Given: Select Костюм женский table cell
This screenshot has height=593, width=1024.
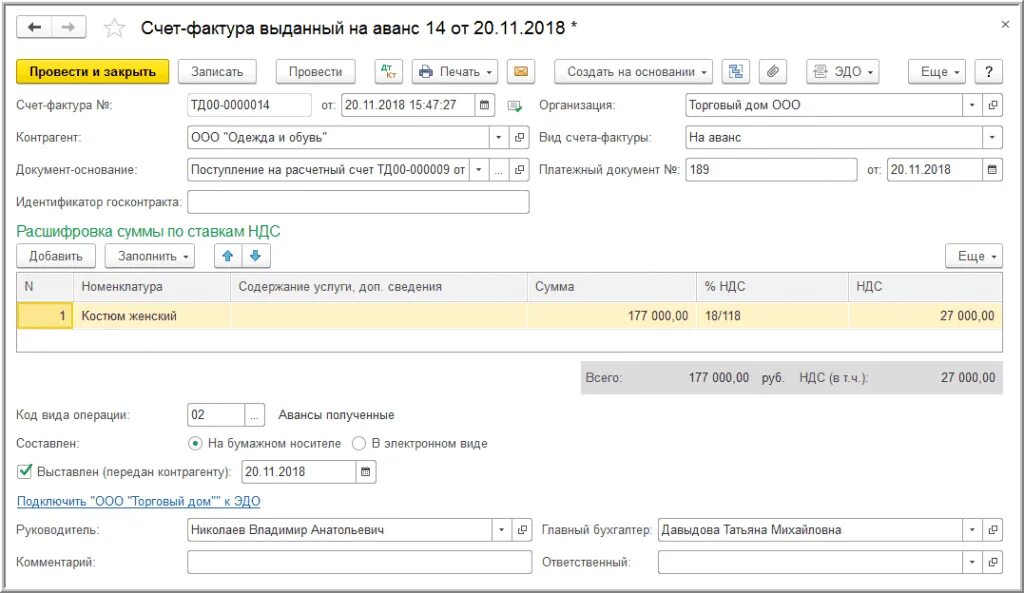Looking at the screenshot, I should [x=152, y=316].
